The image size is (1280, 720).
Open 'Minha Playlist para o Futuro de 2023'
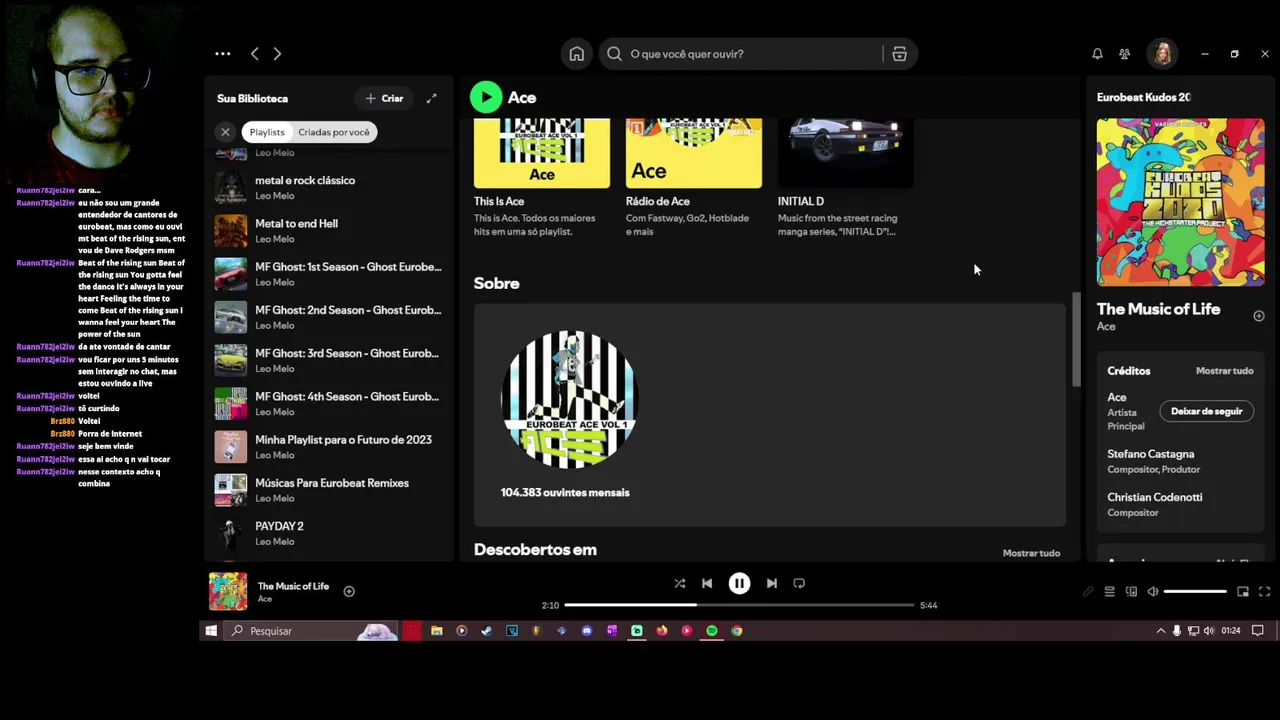(328, 447)
